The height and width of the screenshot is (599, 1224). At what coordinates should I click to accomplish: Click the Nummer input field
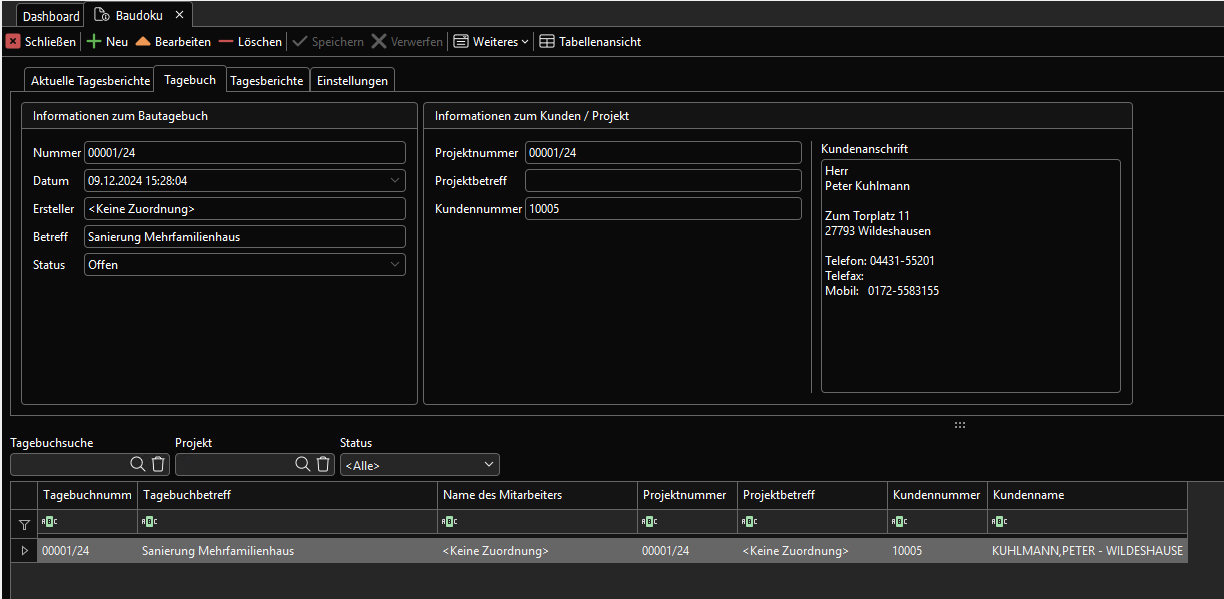point(245,153)
